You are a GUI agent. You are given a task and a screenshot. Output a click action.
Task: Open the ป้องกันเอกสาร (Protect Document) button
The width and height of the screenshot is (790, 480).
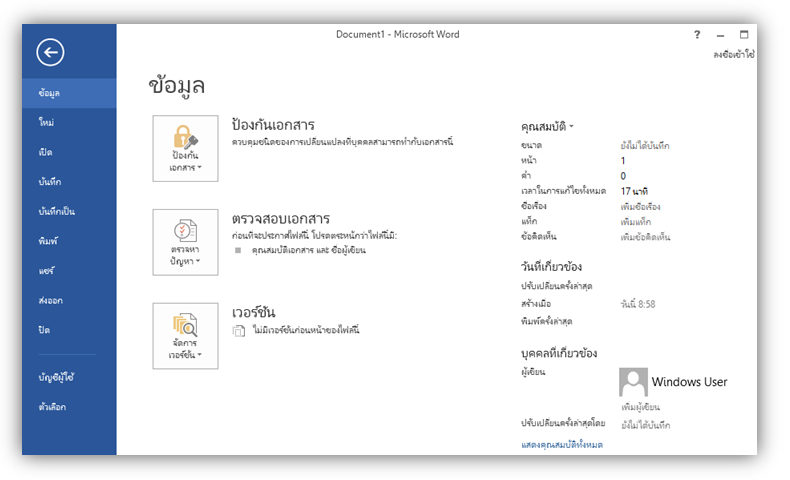click(185, 148)
